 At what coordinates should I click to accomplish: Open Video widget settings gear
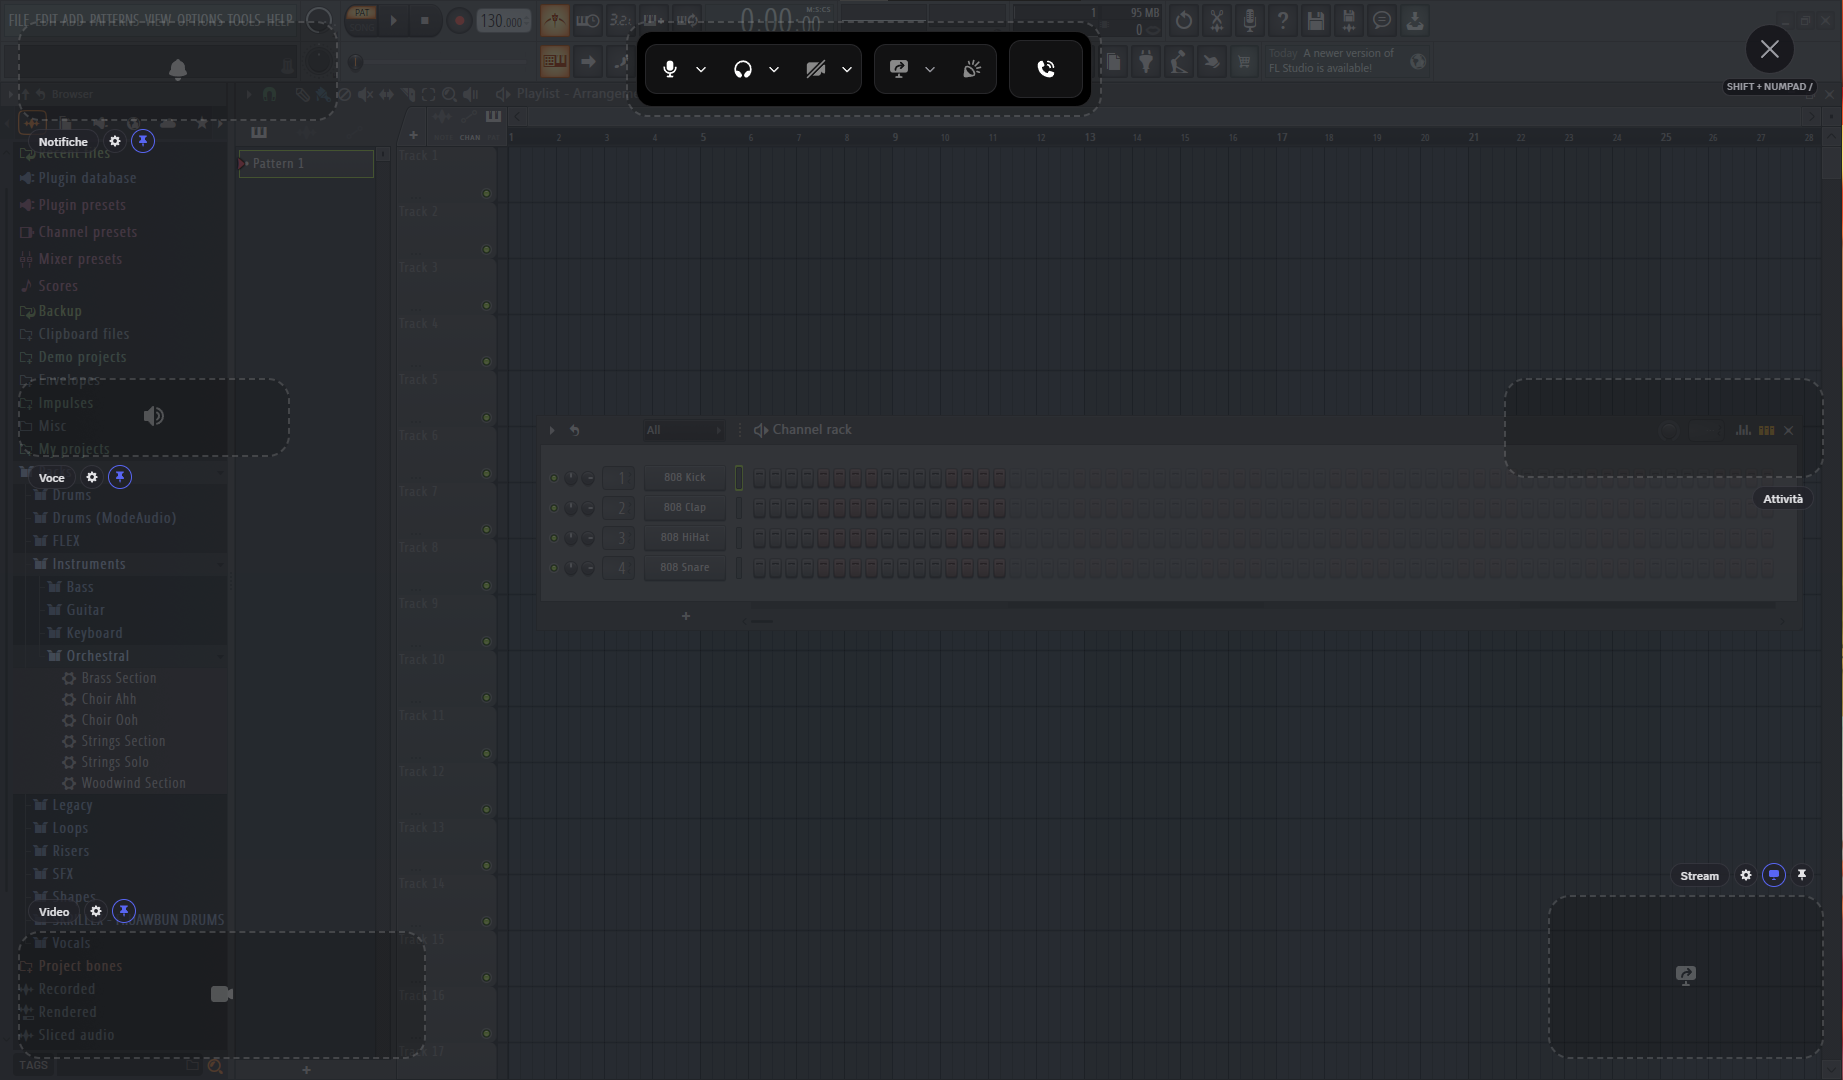[96, 911]
